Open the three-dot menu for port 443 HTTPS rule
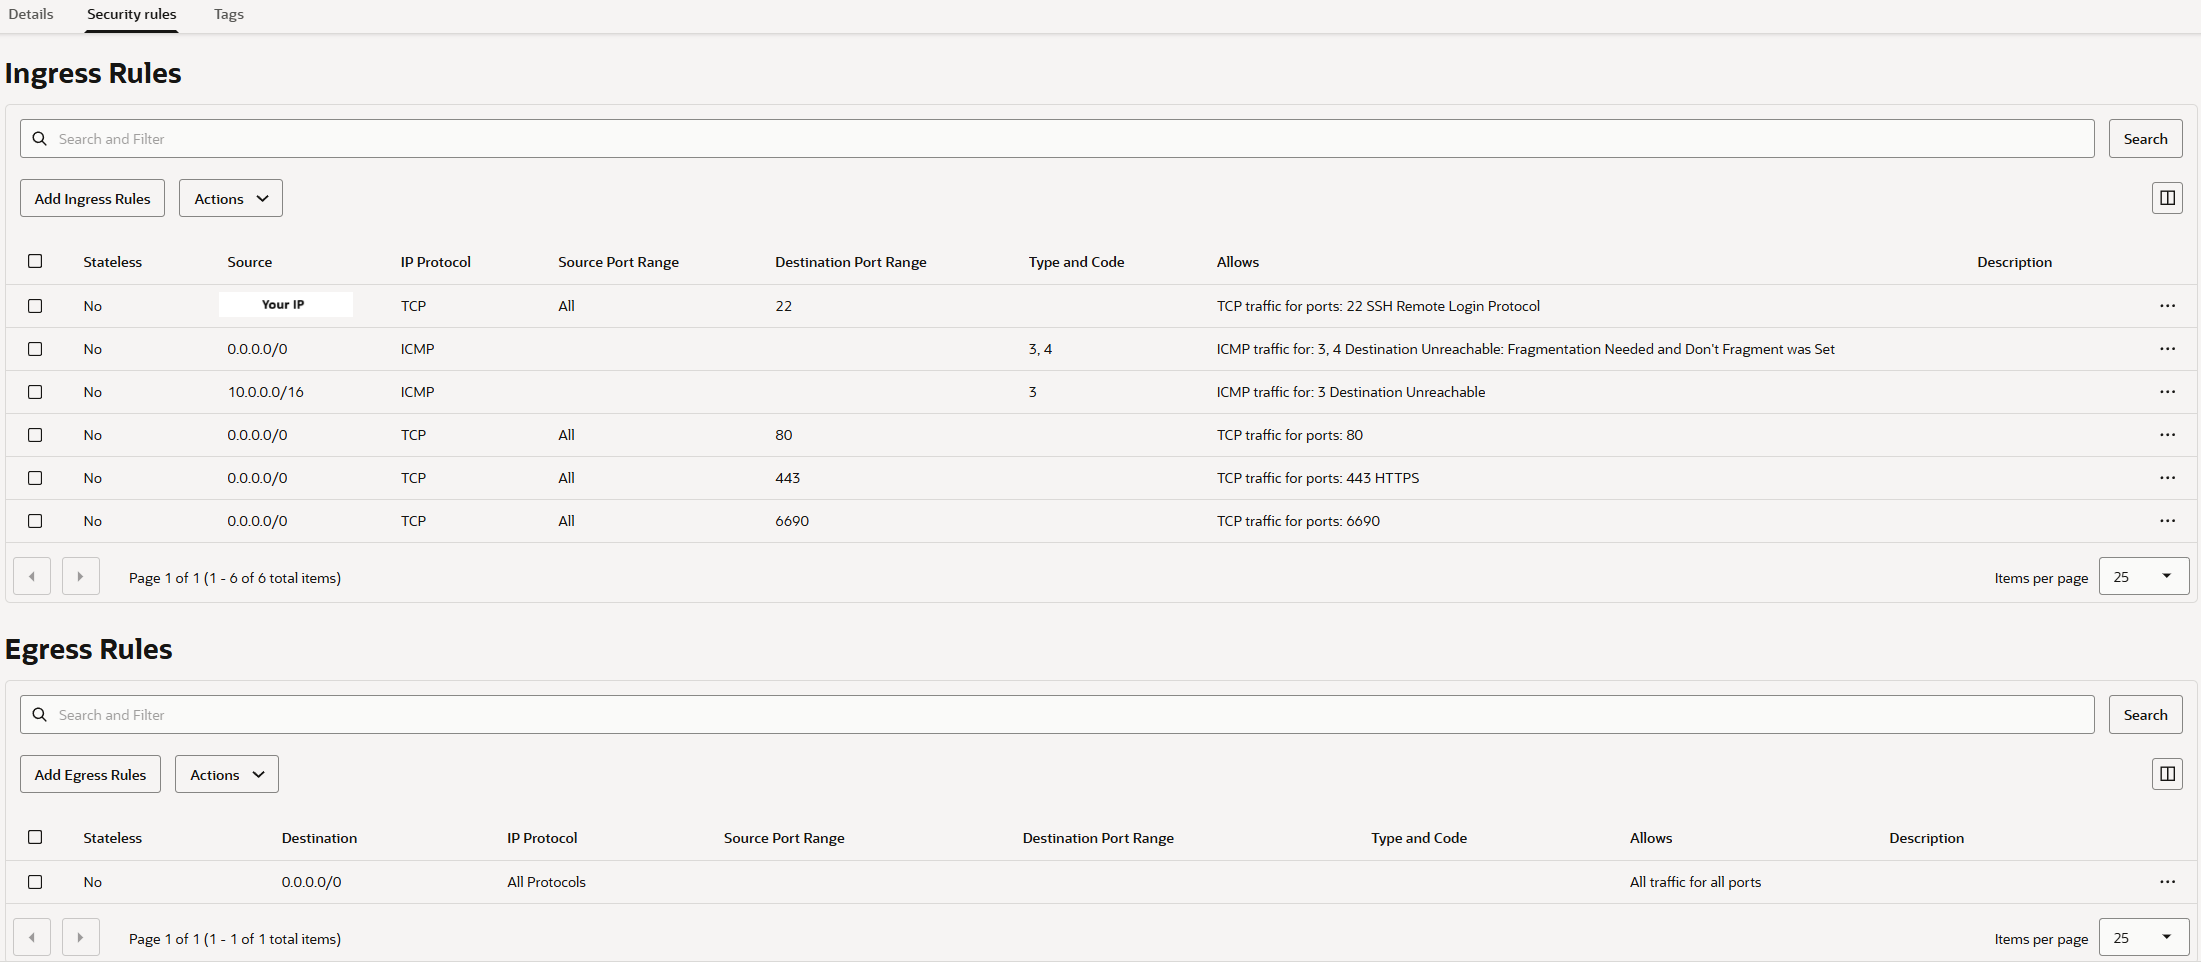The image size is (2201, 962). click(2166, 478)
